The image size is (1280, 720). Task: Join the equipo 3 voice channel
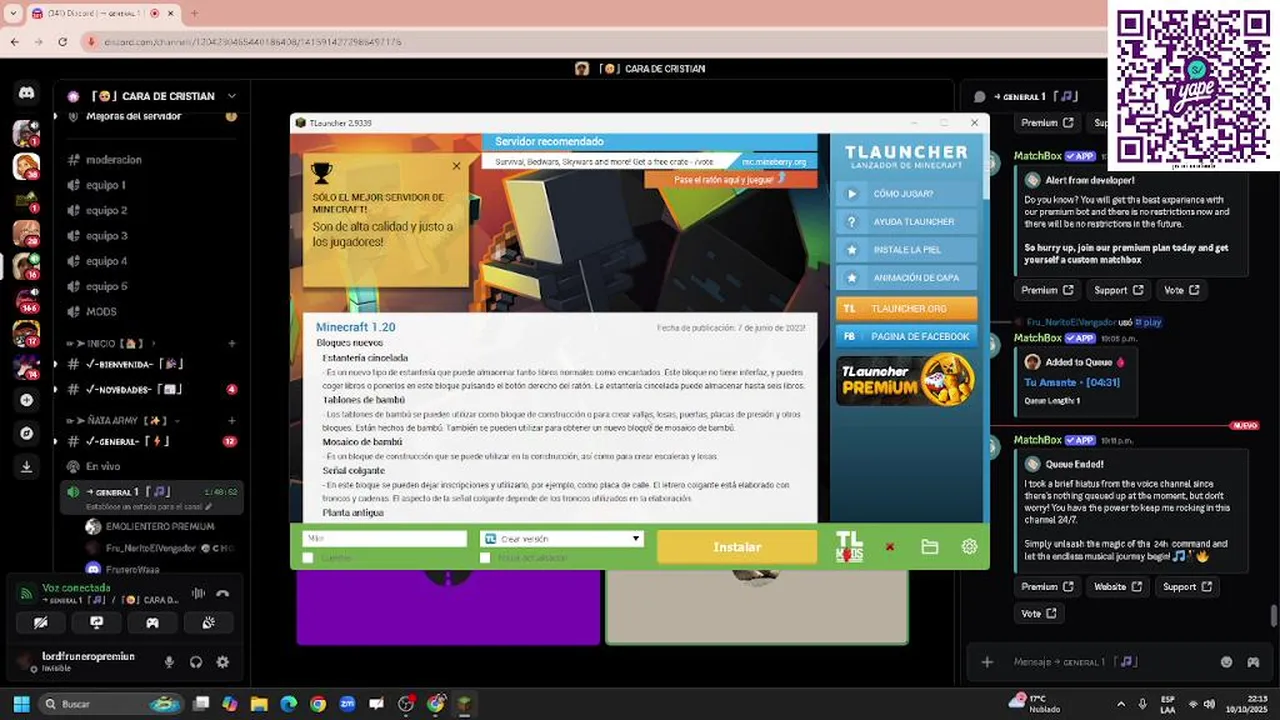point(106,236)
